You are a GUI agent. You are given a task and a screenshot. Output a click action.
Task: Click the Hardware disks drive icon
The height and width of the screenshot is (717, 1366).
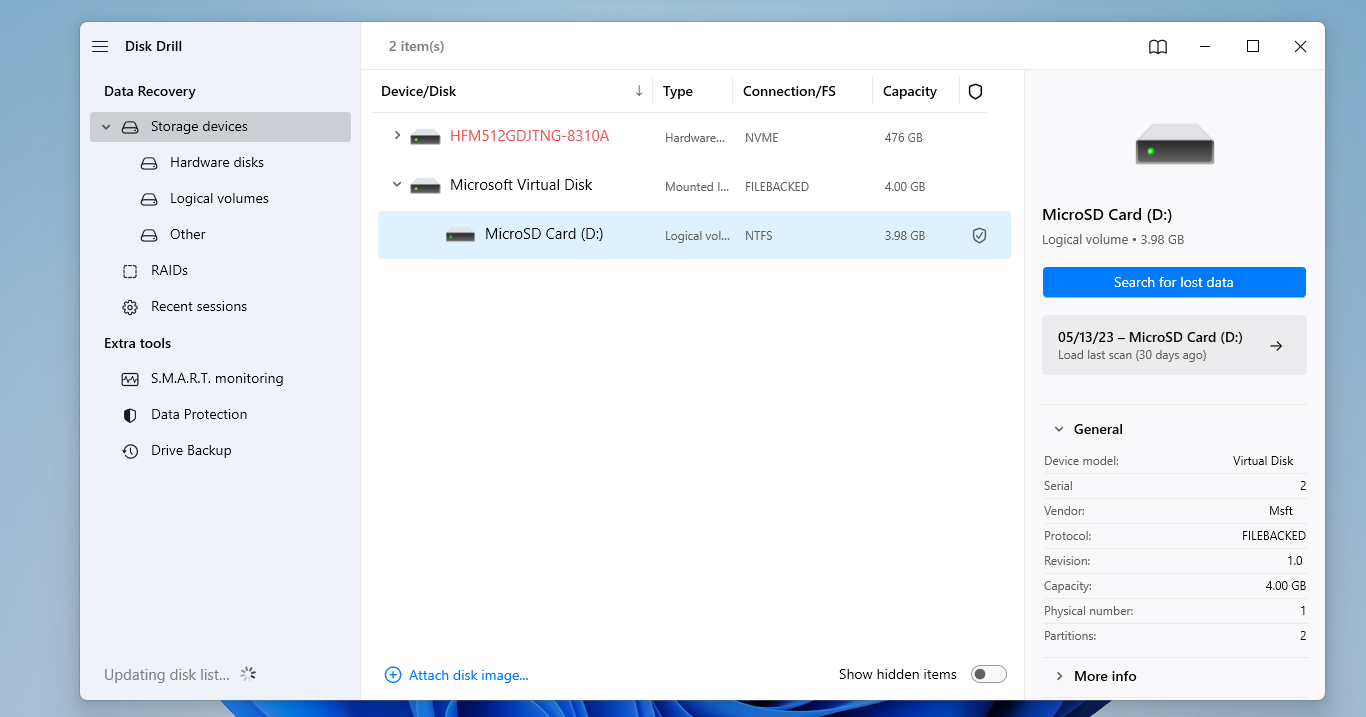coord(149,163)
